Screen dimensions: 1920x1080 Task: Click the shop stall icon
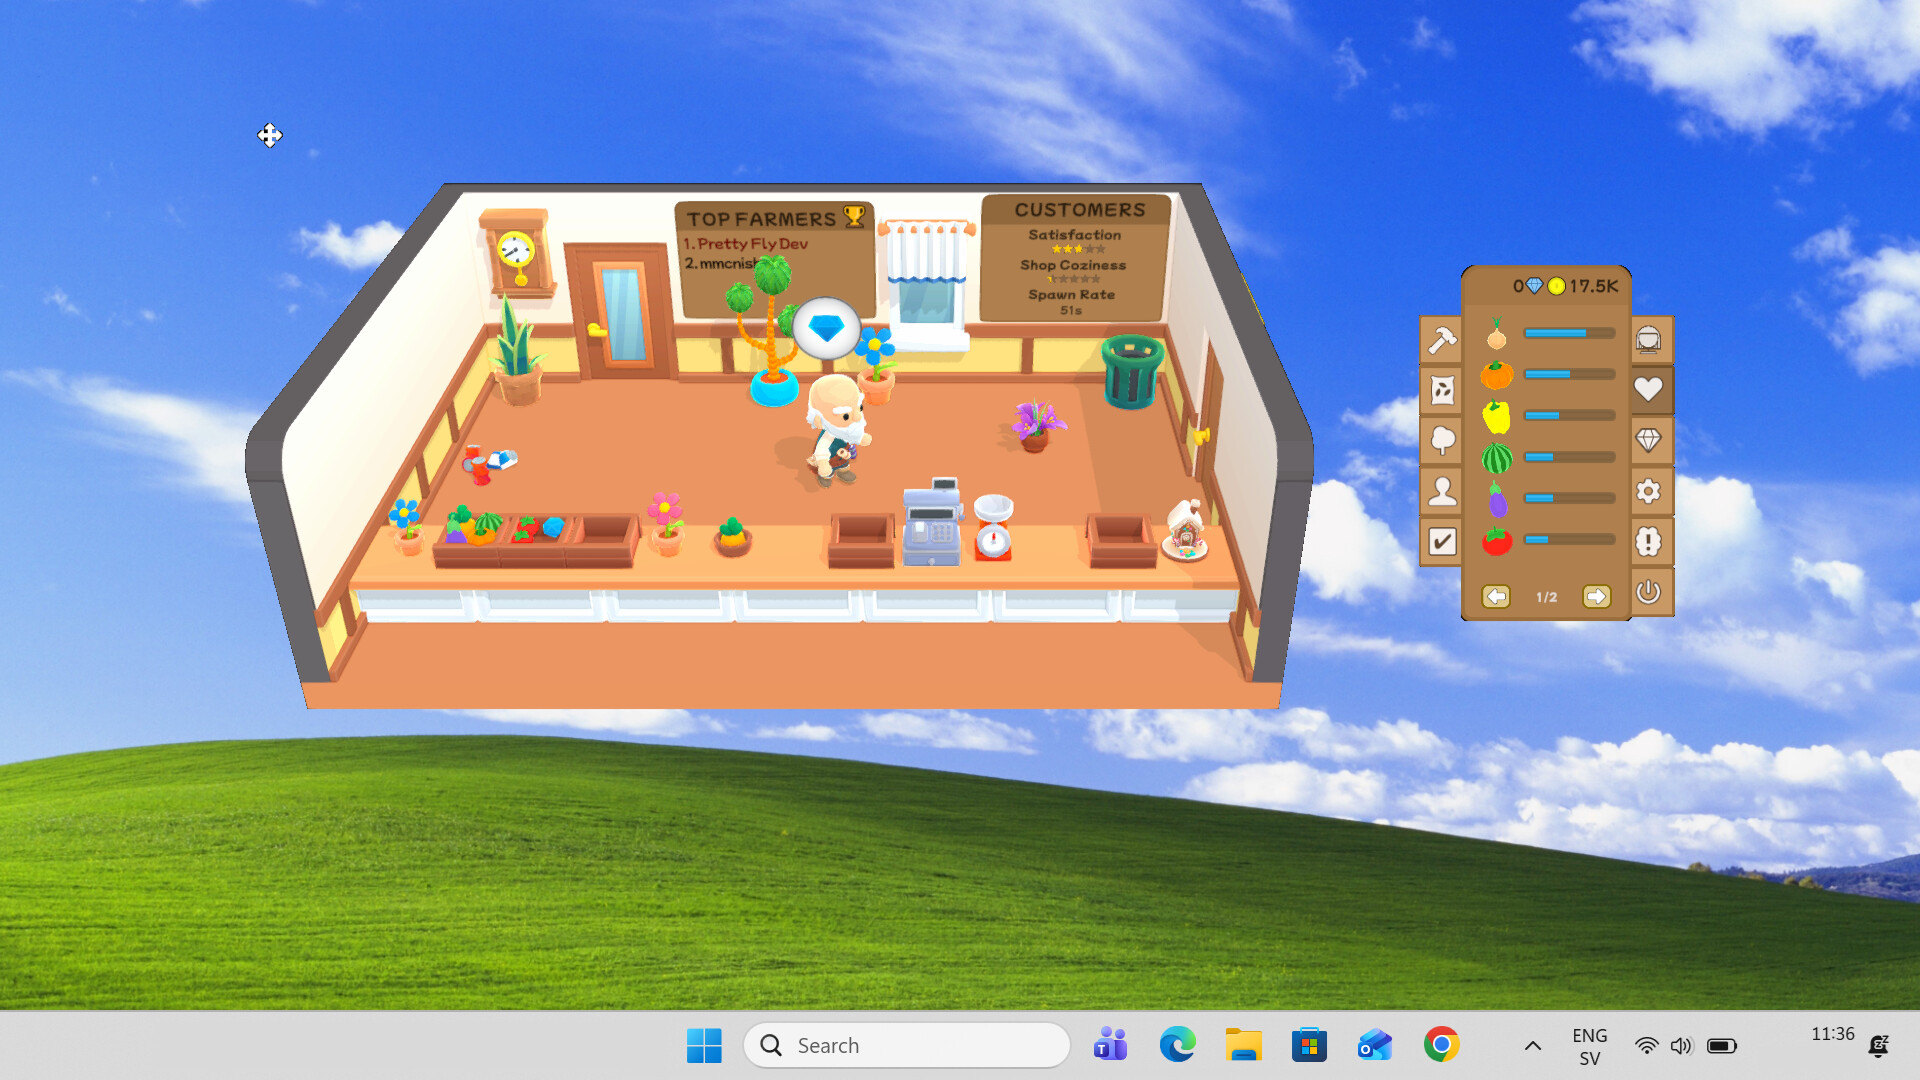pos(1649,340)
